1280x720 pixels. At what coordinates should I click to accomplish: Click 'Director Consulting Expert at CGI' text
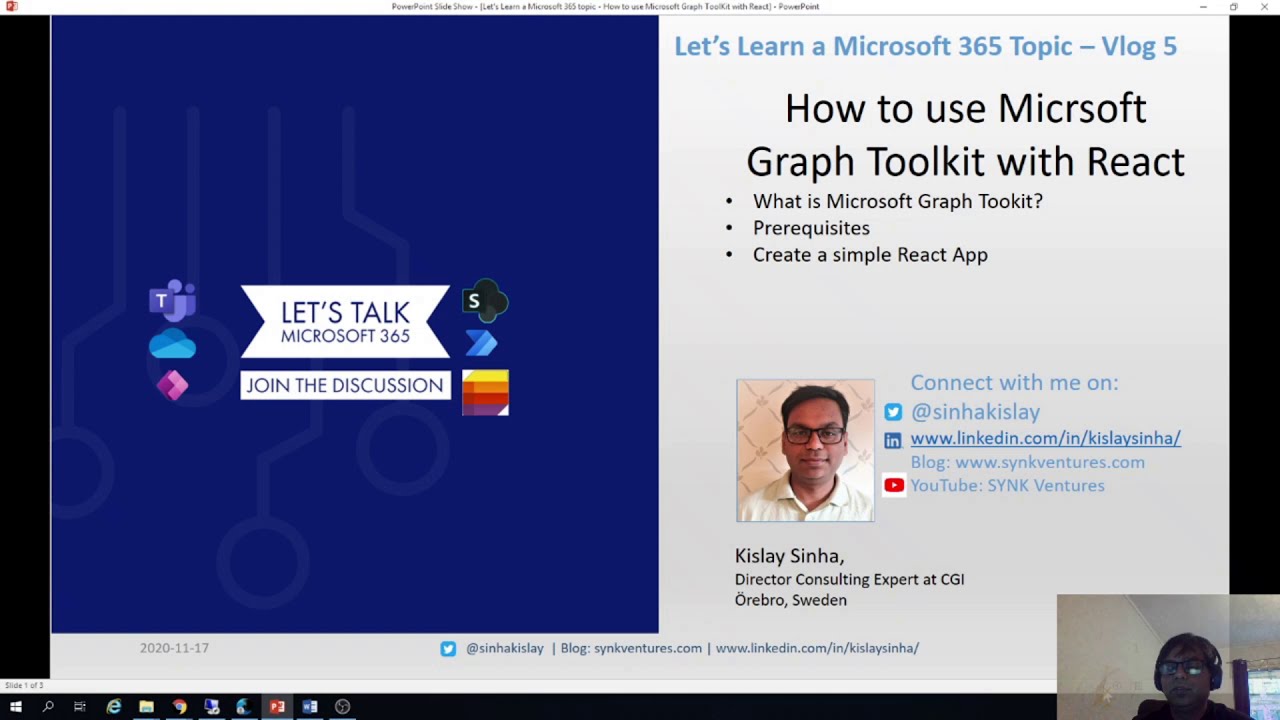click(x=849, y=579)
